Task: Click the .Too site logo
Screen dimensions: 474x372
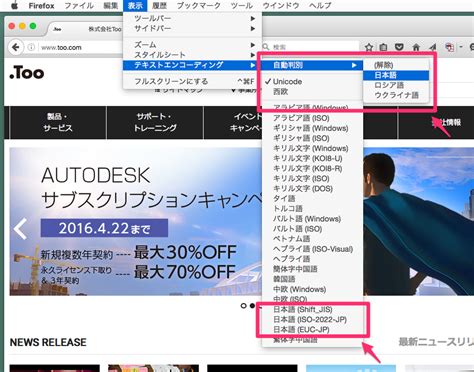Action: click(x=27, y=73)
